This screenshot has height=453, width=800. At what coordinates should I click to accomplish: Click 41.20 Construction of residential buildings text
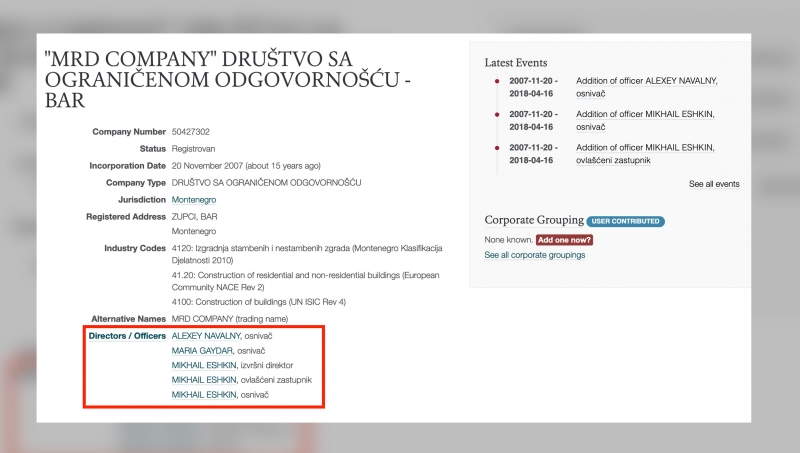(305, 281)
